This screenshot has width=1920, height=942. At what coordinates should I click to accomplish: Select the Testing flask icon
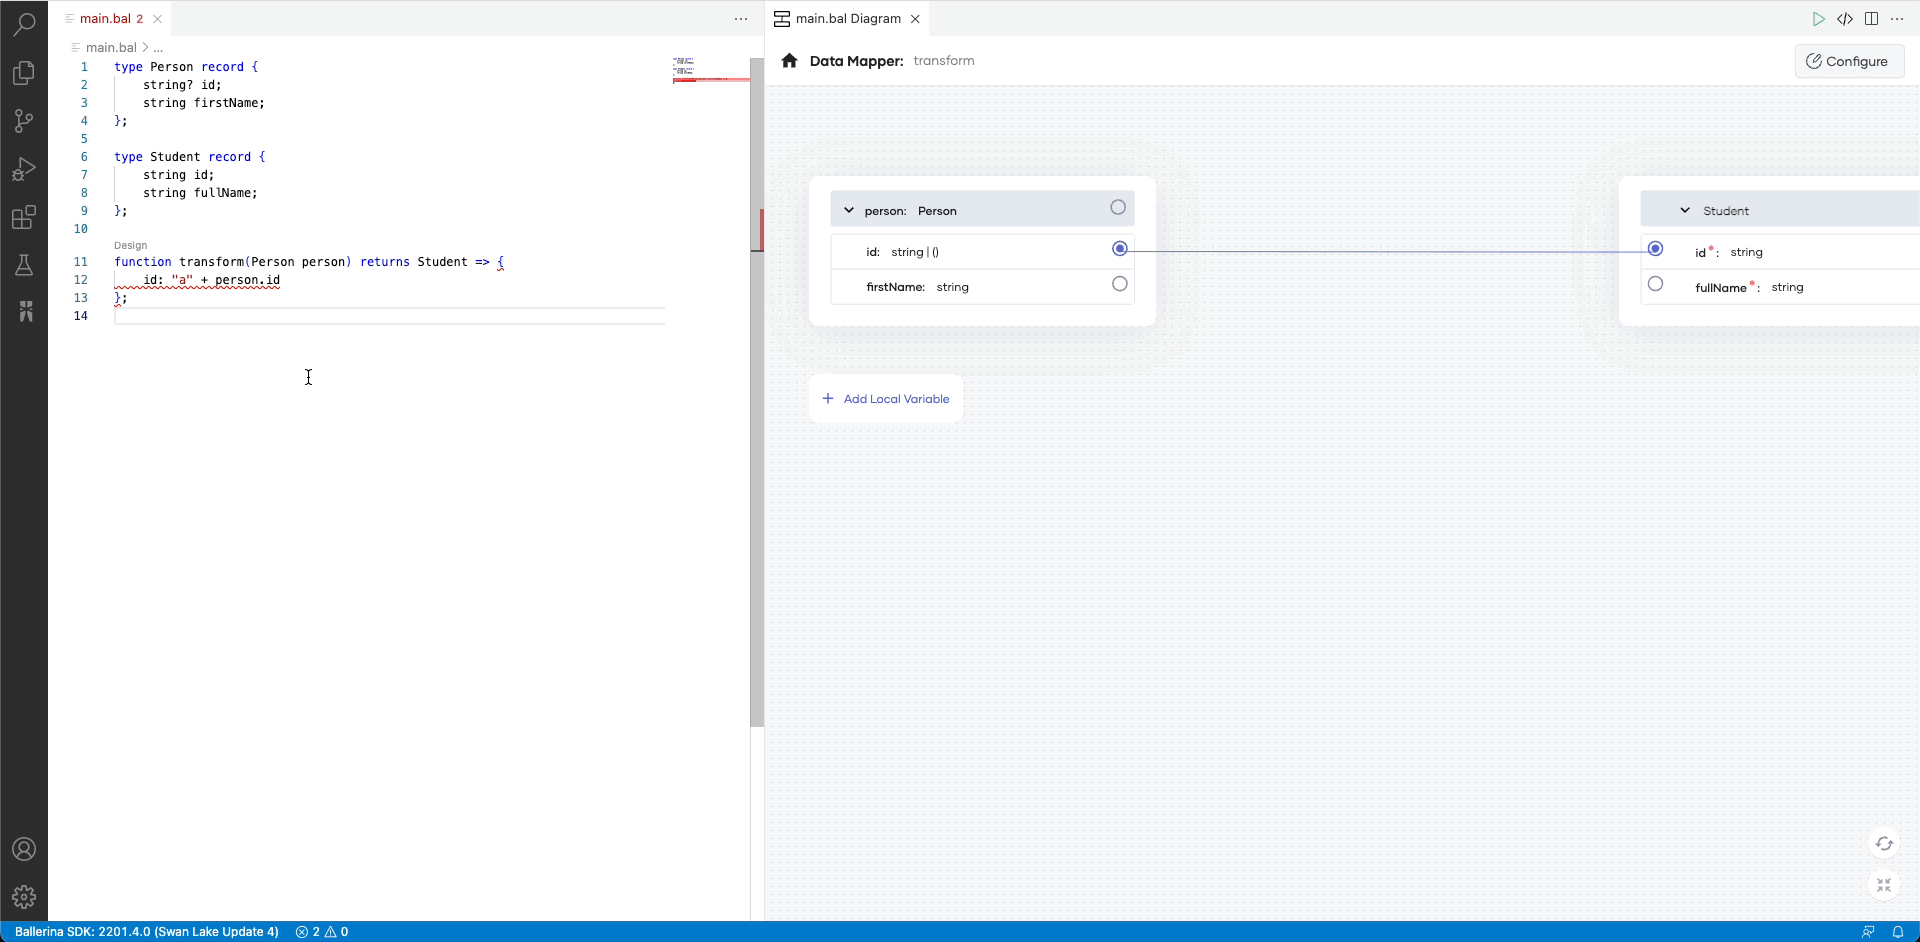pos(24,265)
